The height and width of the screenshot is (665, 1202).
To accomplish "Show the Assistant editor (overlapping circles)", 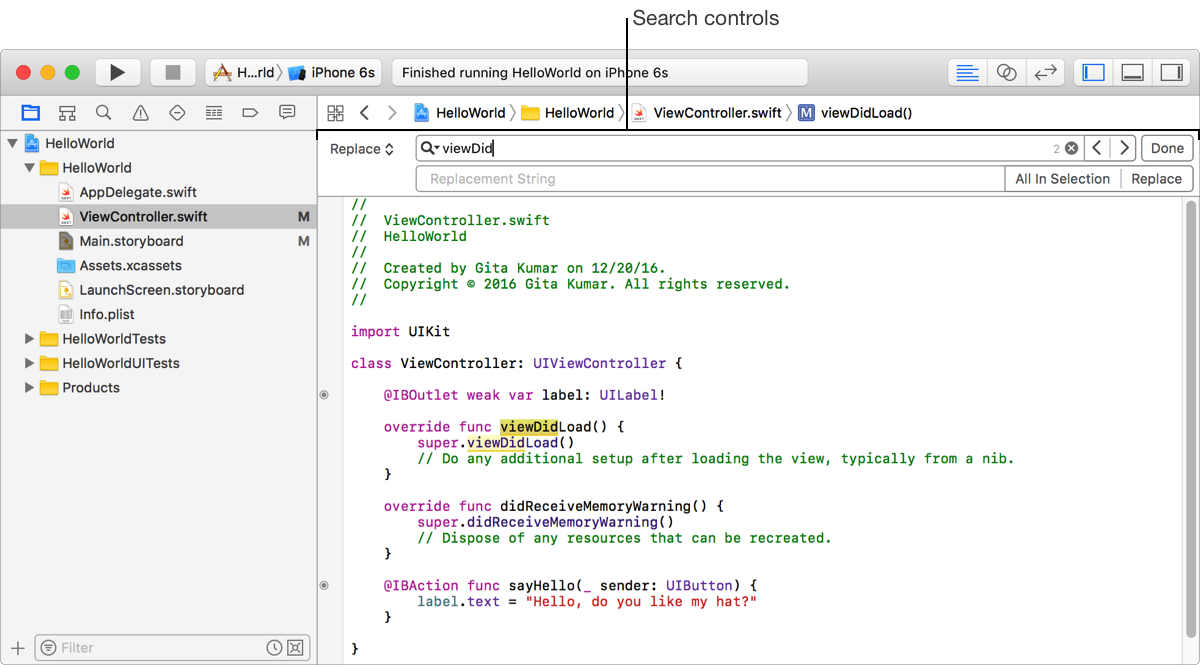I will tap(1006, 72).
